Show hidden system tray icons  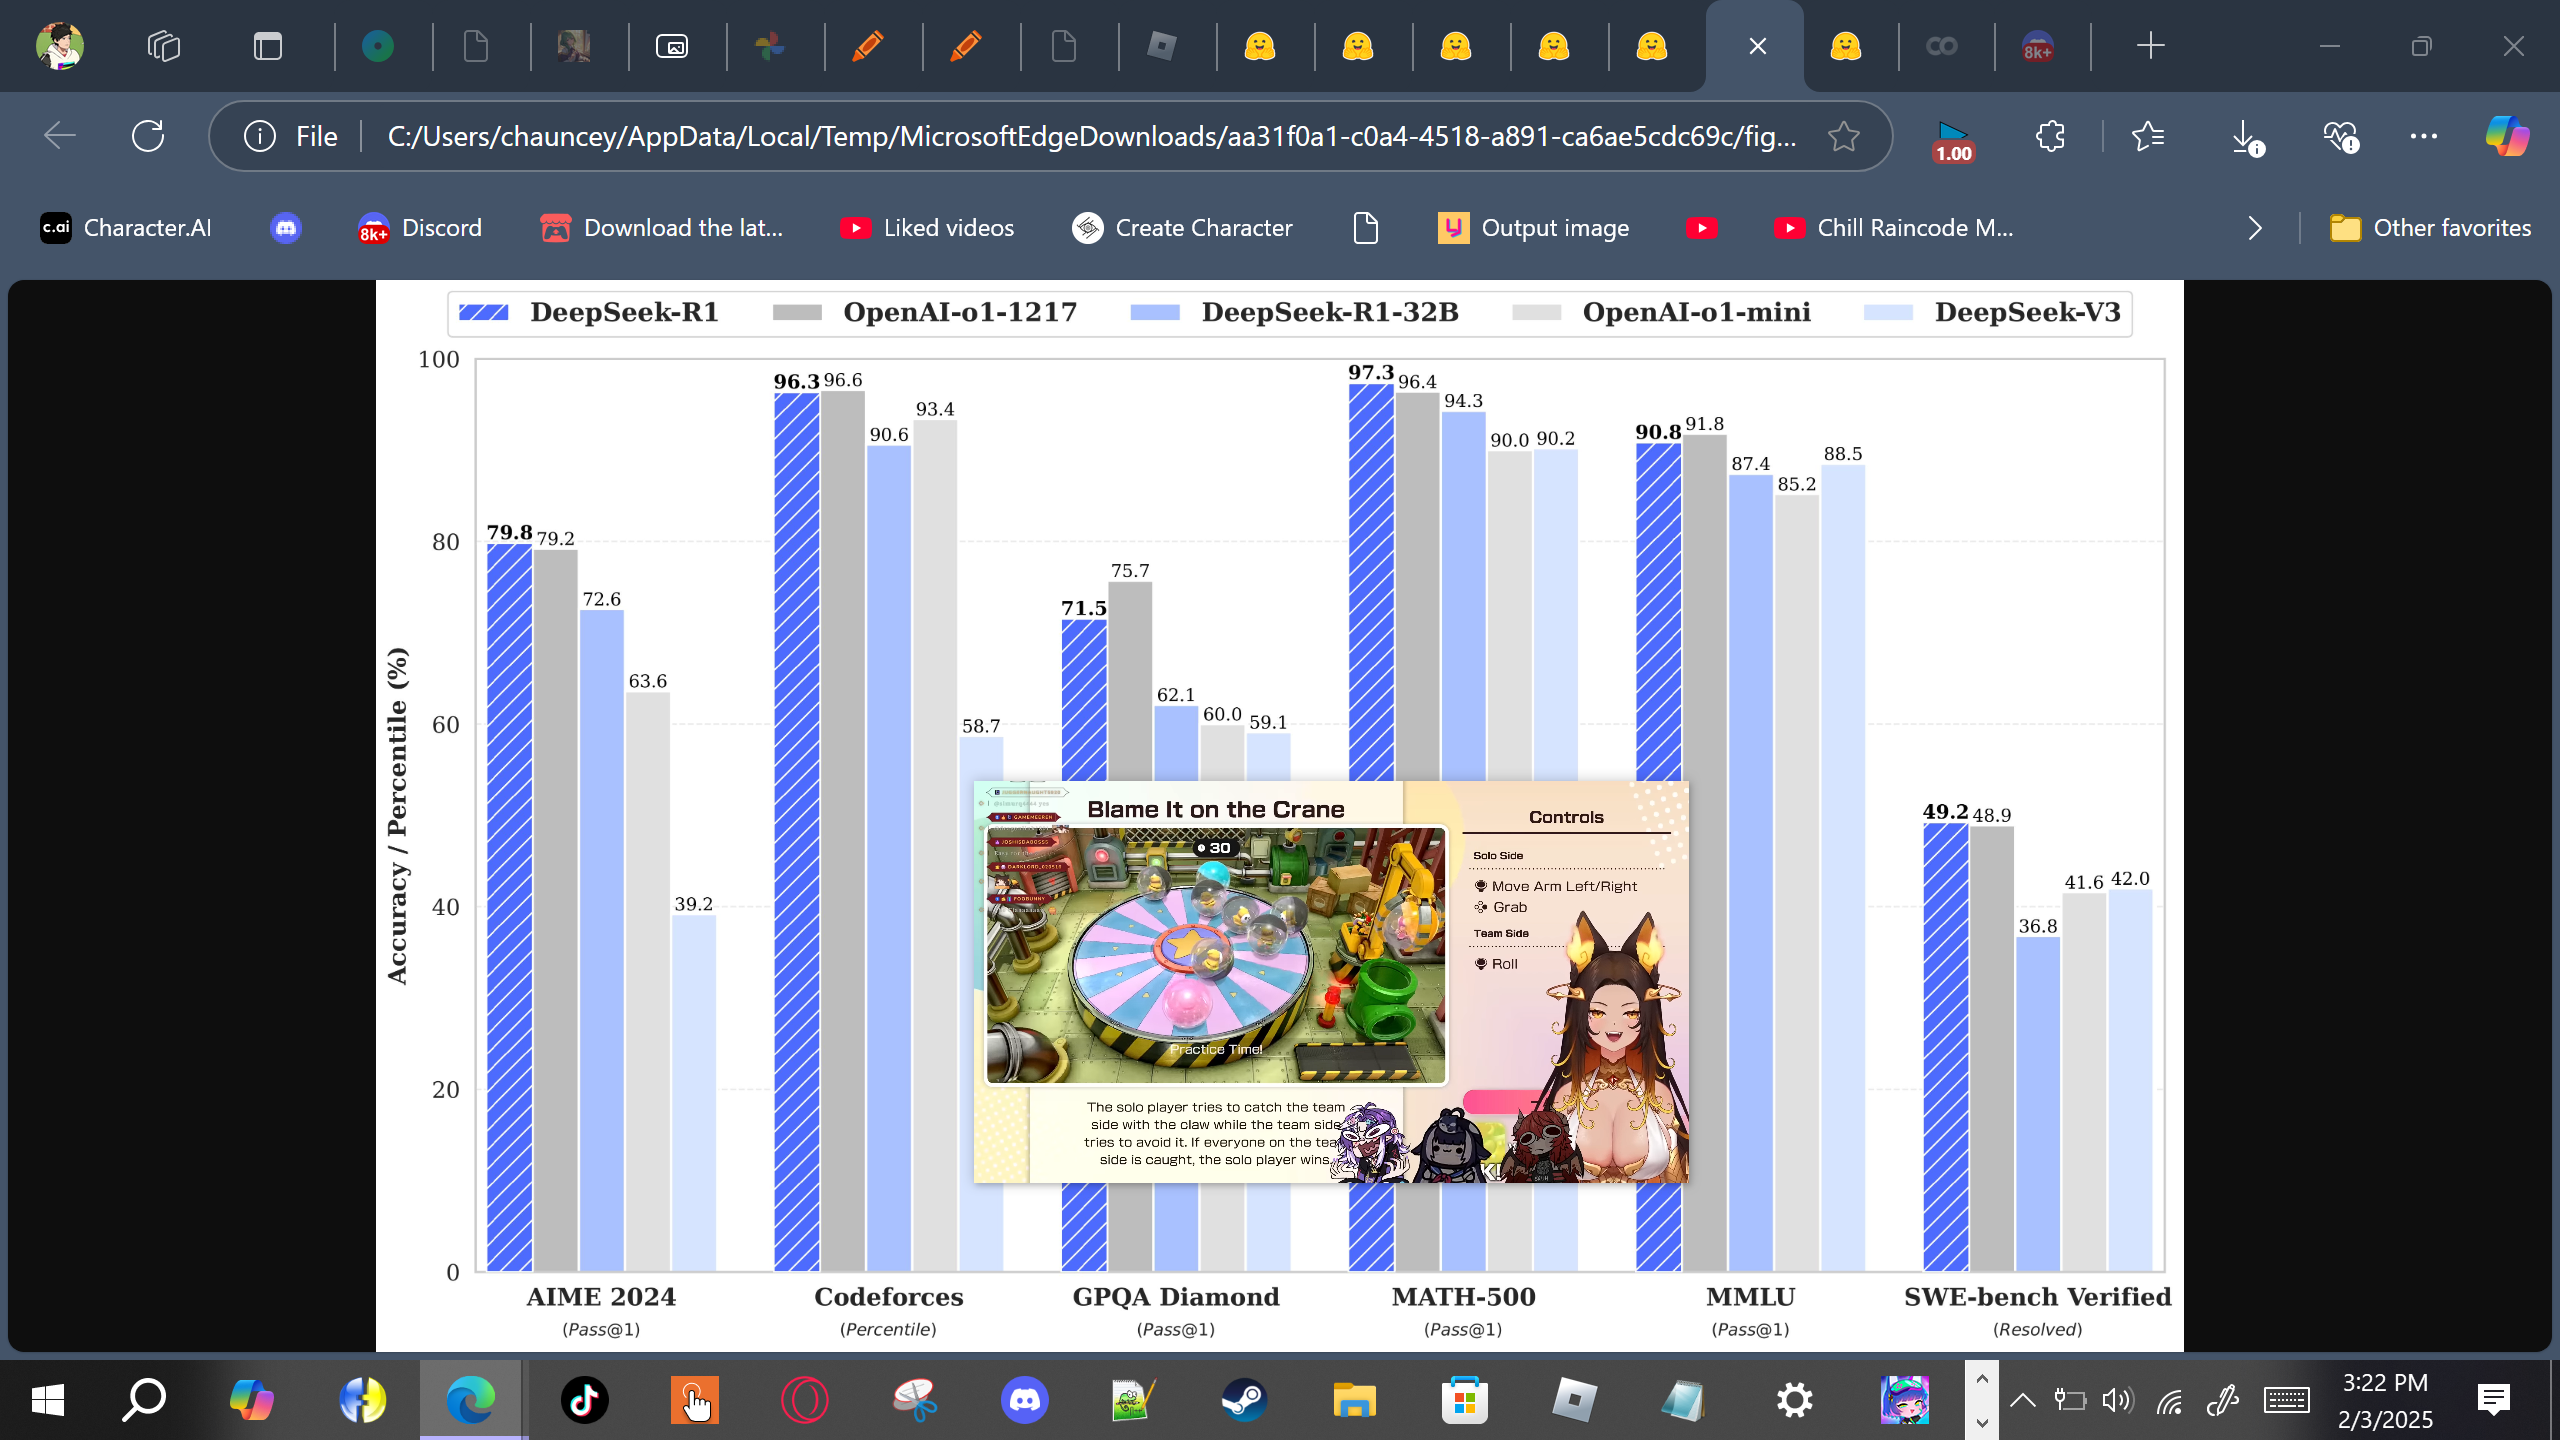click(x=2022, y=1400)
